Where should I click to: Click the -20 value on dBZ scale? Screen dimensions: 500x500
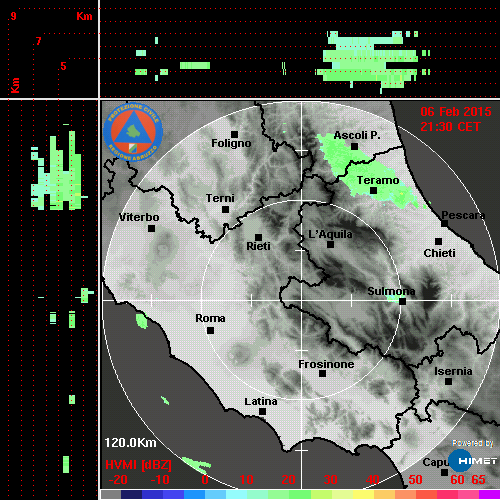[118, 480]
